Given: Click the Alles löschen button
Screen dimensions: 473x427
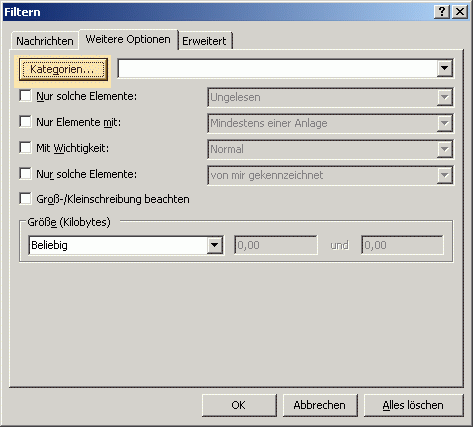Looking at the screenshot, I should click(413, 405).
